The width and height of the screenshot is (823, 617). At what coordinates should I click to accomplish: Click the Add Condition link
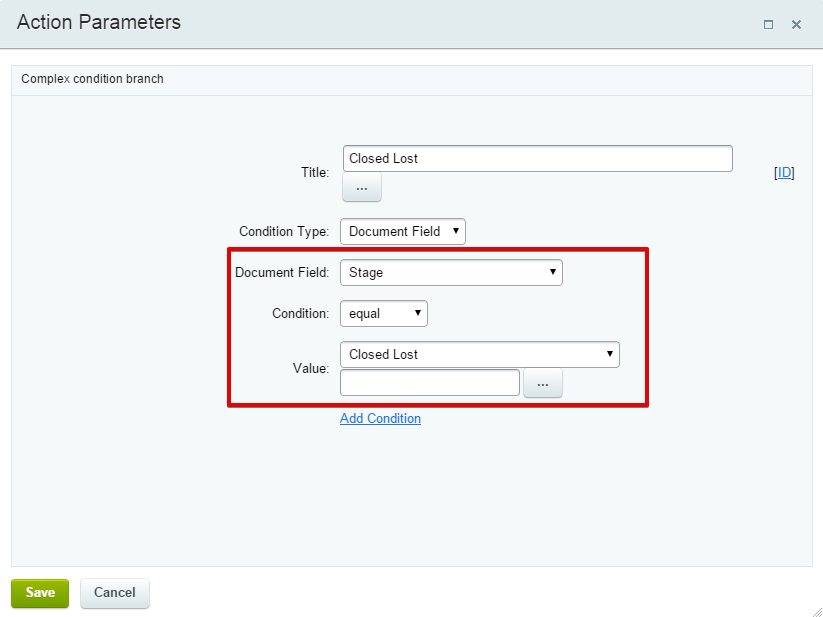pyautogui.click(x=381, y=418)
